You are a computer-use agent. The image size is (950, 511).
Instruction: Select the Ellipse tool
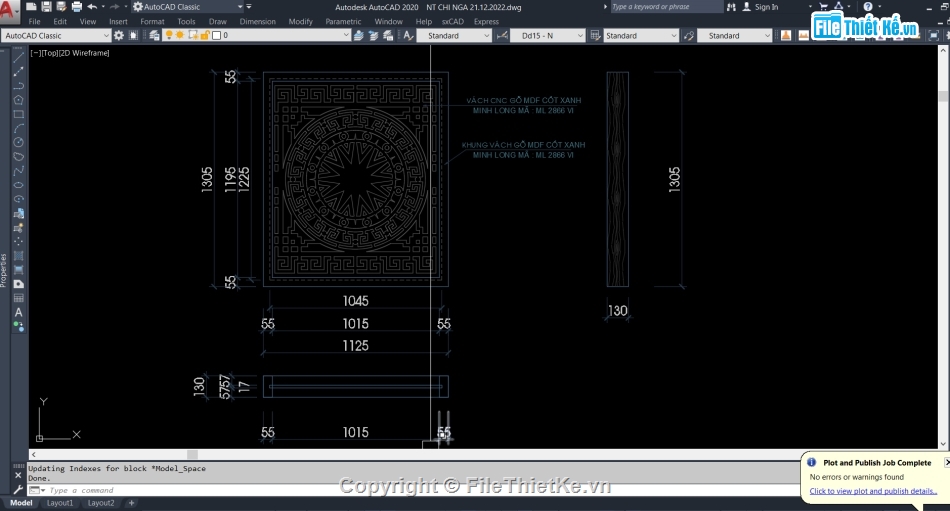pos(19,185)
